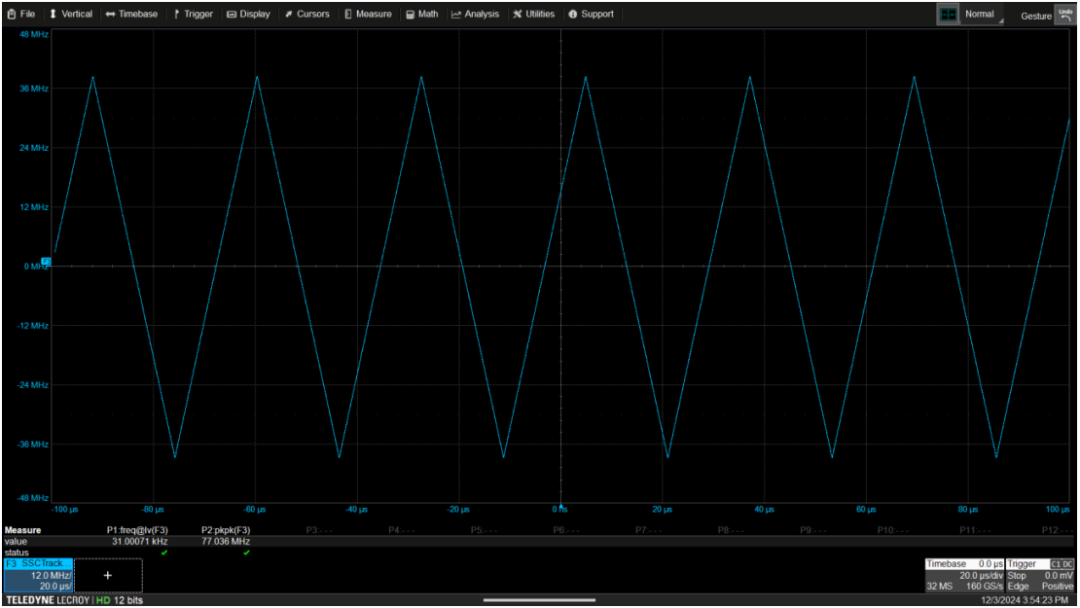This screenshot has height=608, width=1080.
Task: Open the Vertical menu
Action: tap(71, 14)
